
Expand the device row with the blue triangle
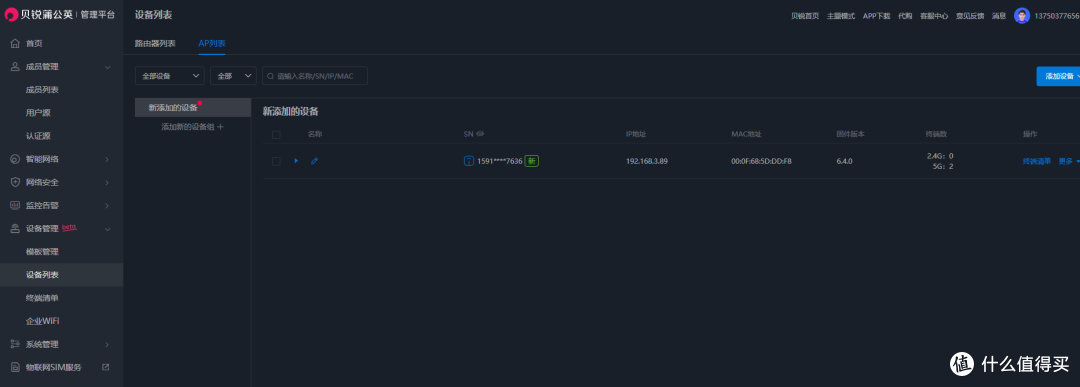(296, 161)
